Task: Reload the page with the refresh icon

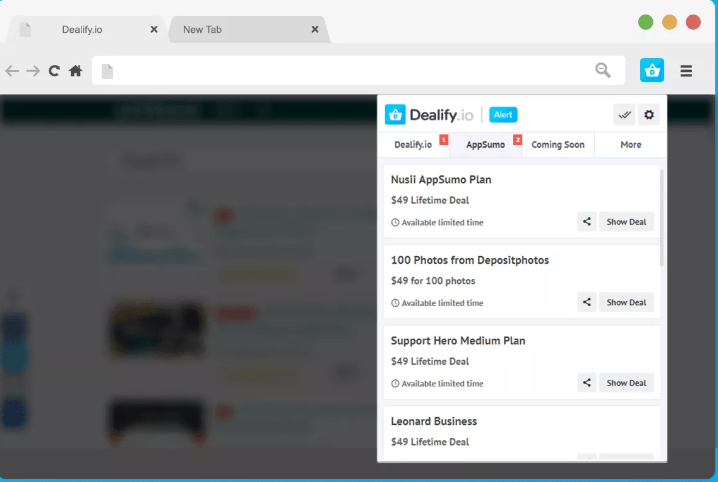Action: point(54,70)
